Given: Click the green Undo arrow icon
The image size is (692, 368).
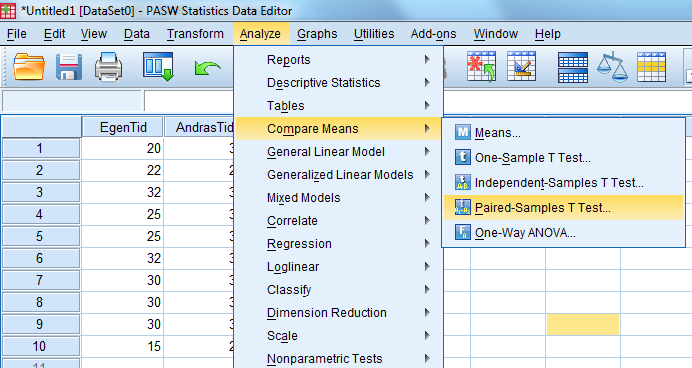Looking at the screenshot, I should click(x=207, y=68).
